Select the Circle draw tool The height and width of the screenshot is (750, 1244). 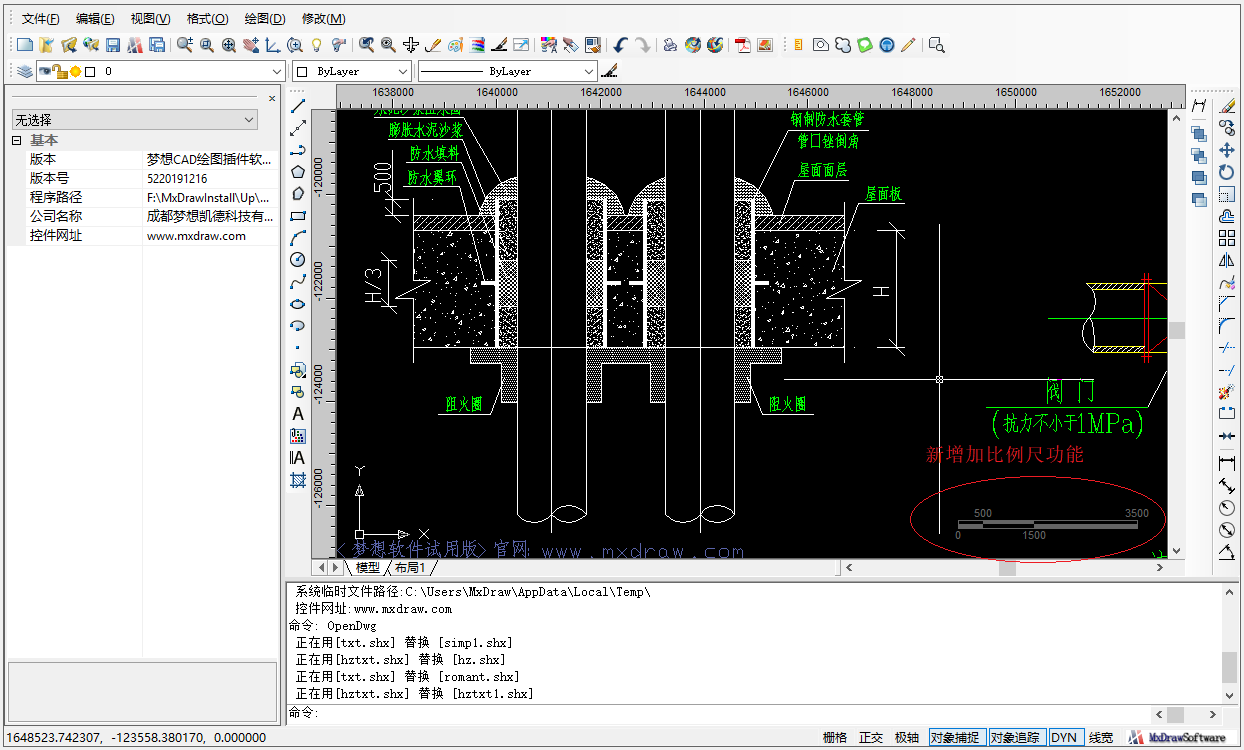298,260
